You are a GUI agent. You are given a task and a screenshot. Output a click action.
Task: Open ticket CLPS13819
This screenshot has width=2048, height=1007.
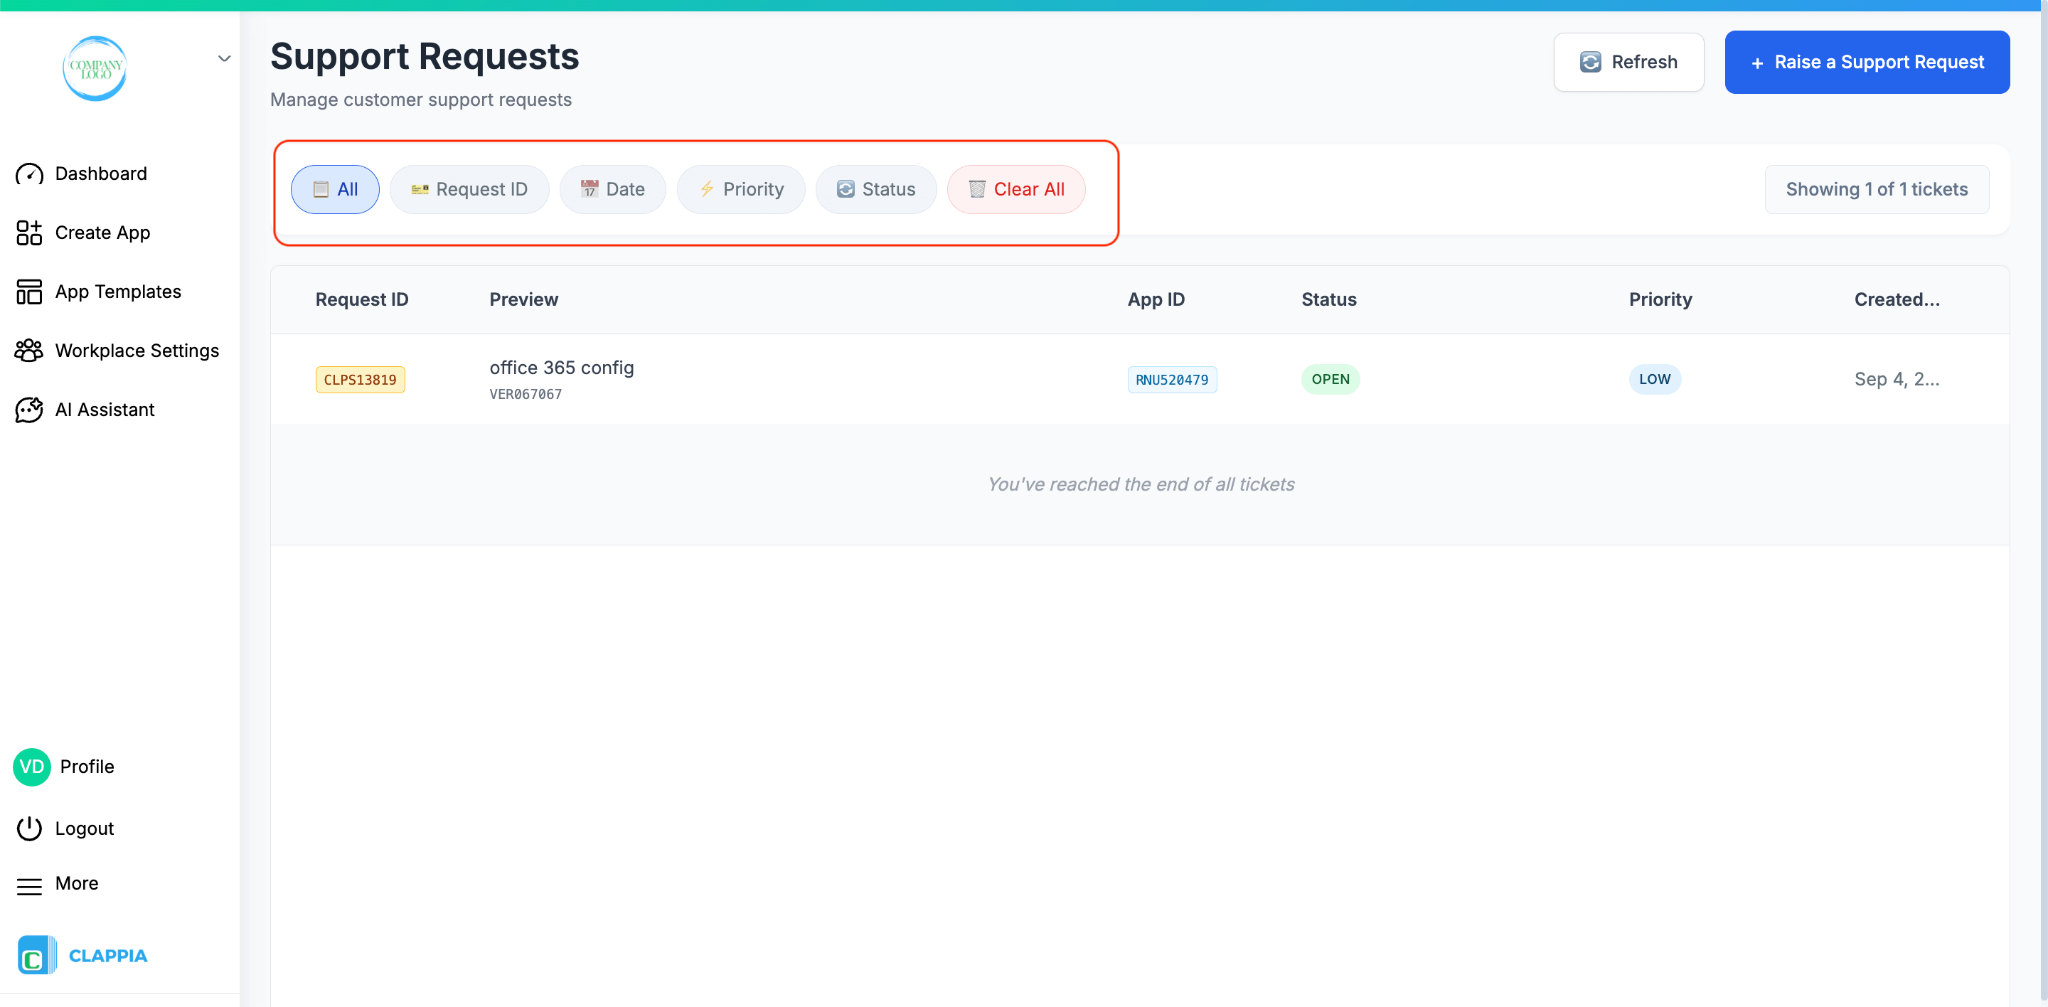click(x=360, y=380)
